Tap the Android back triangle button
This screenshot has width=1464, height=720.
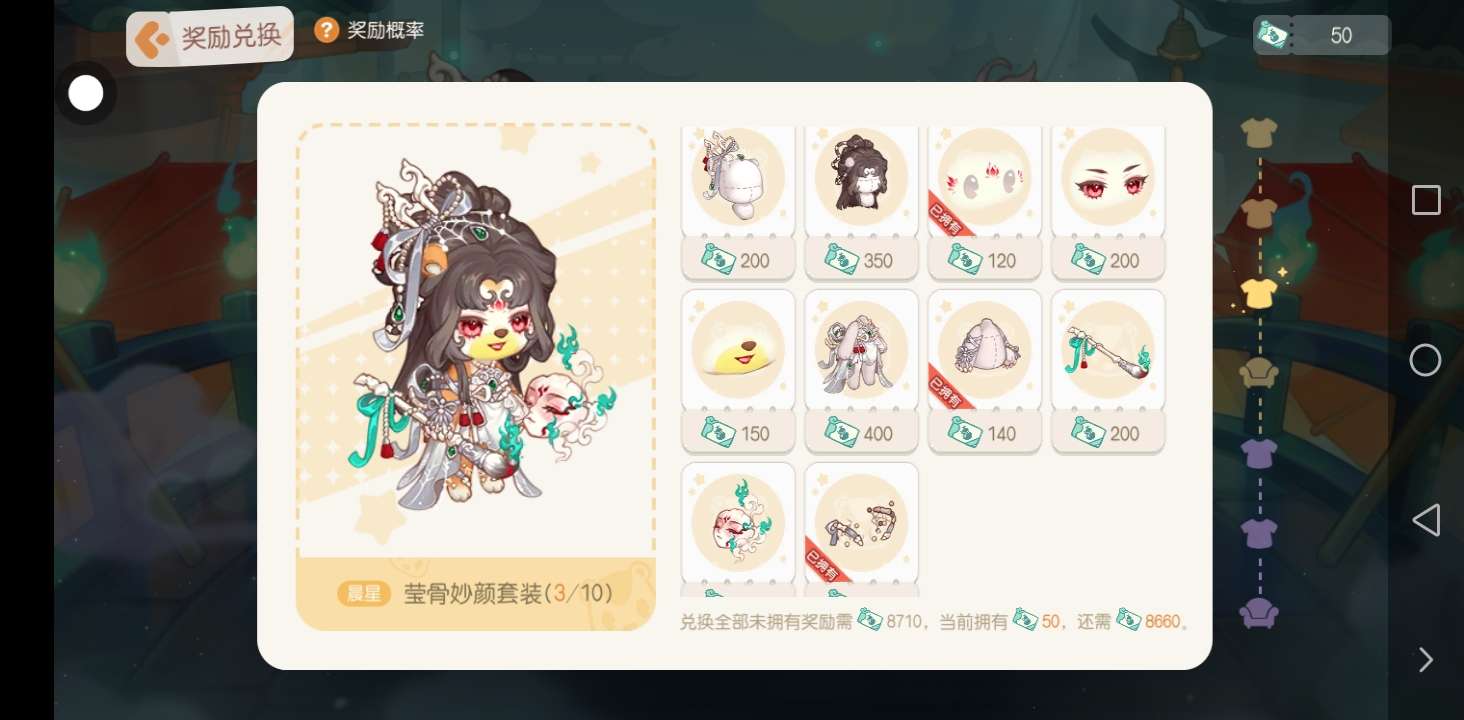[1426, 520]
